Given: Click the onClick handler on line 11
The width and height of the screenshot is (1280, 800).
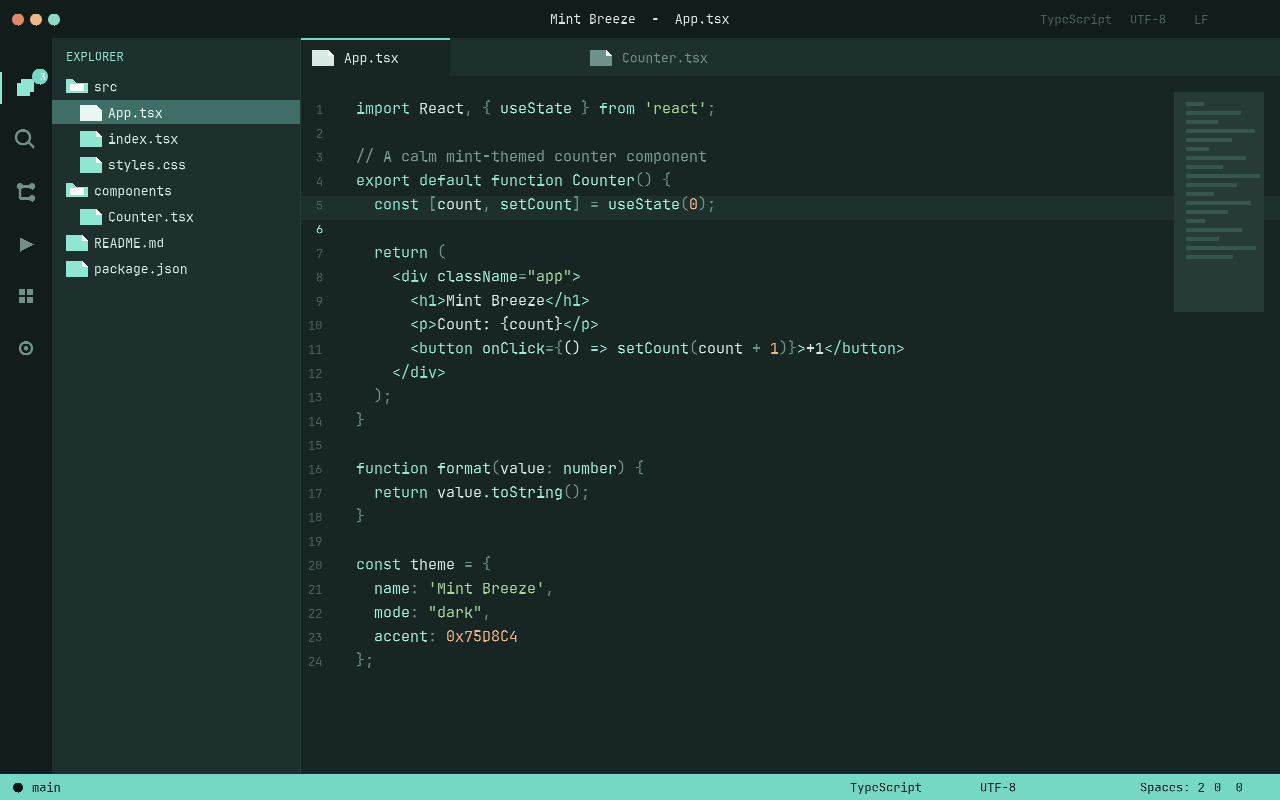Looking at the screenshot, I should point(640,349).
